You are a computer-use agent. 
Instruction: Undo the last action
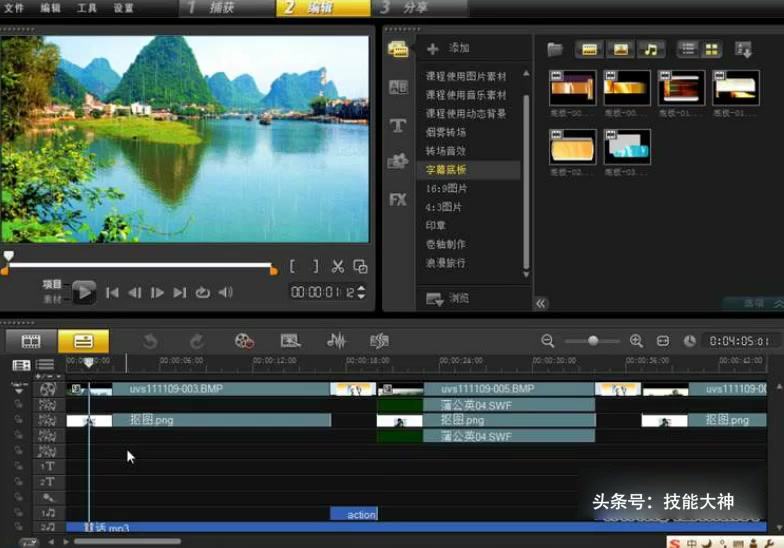[x=150, y=342]
